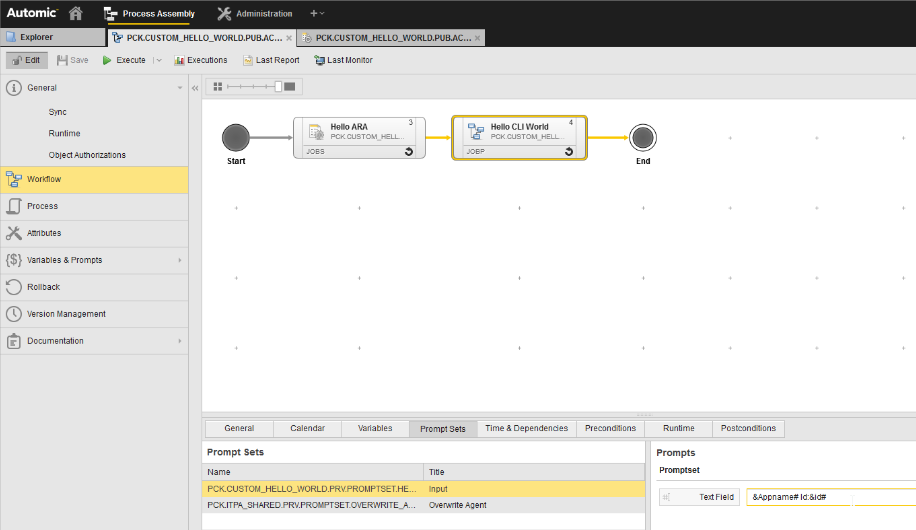Select the Runtime page in sidebar
The height and width of the screenshot is (530, 916).
click(x=64, y=133)
